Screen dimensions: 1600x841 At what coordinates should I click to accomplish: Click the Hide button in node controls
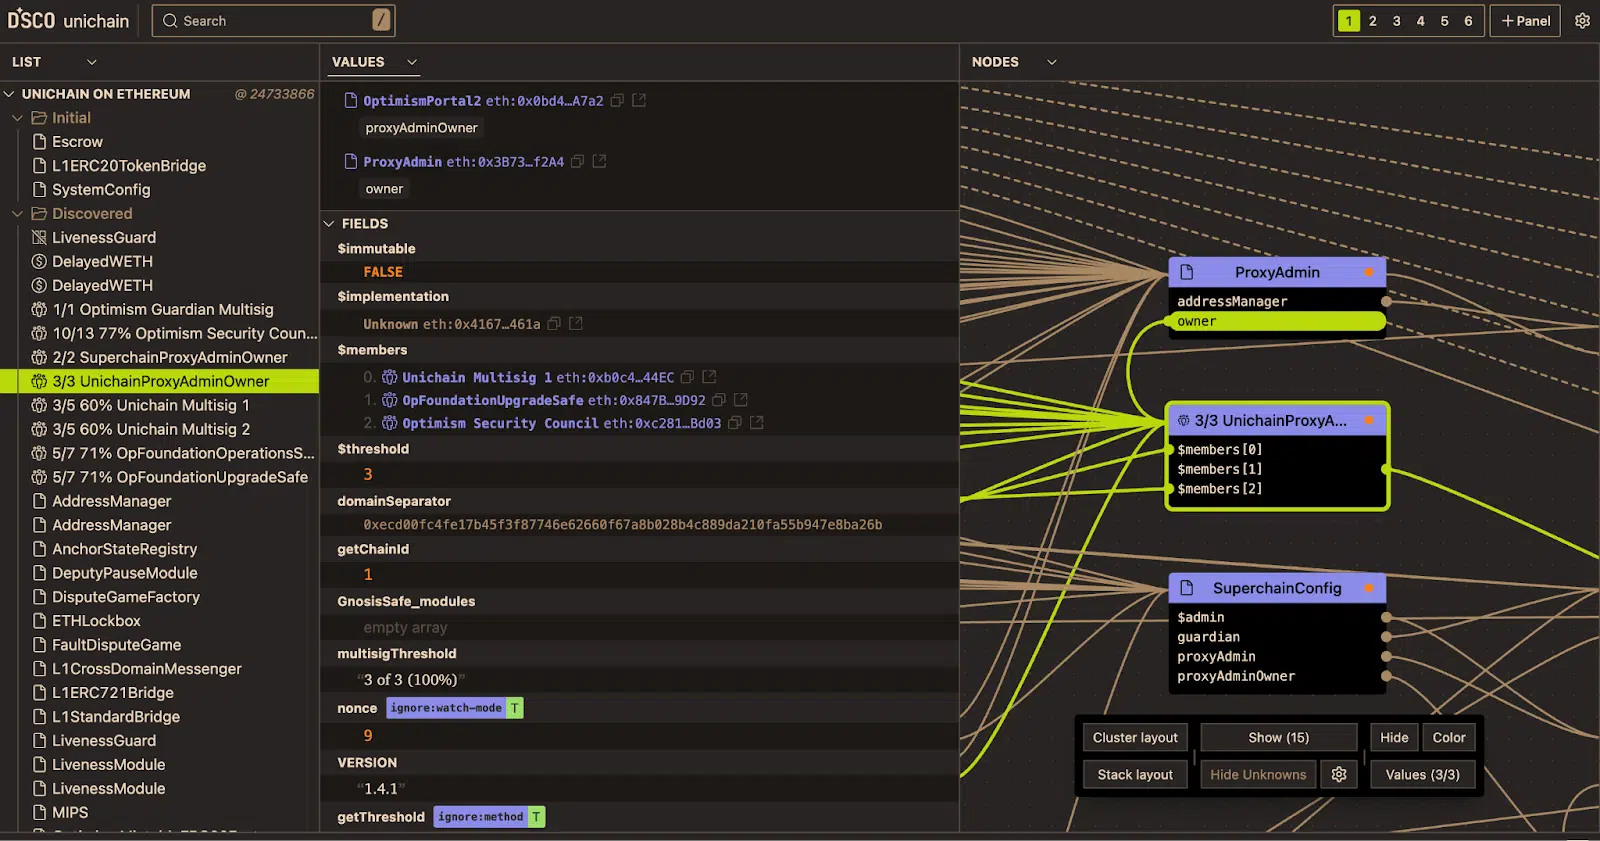1394,737
